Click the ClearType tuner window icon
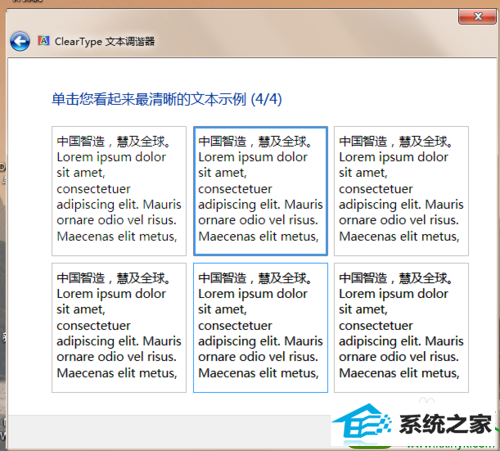 44,41
